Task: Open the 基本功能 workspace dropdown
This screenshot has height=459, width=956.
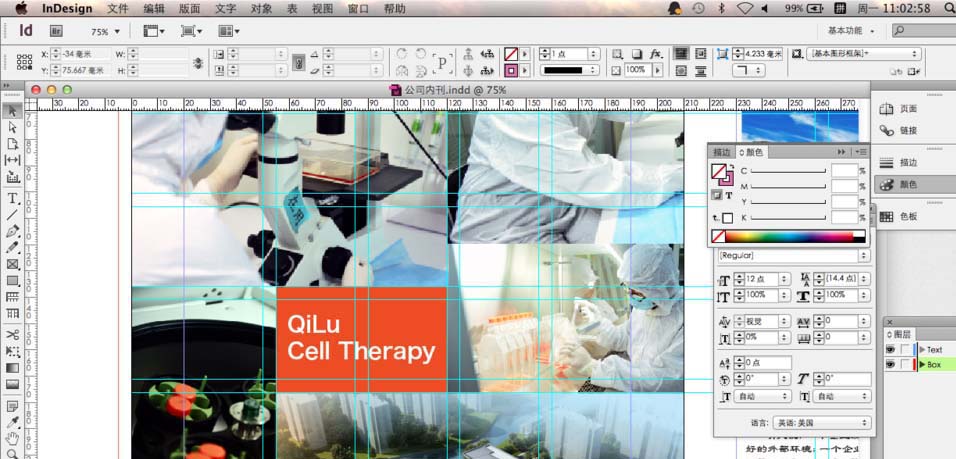Action: click(851, 30)
